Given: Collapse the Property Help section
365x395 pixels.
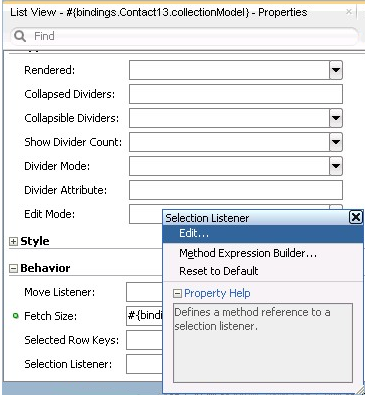Looking at the screenshot, I should click(x=178, y=294).
